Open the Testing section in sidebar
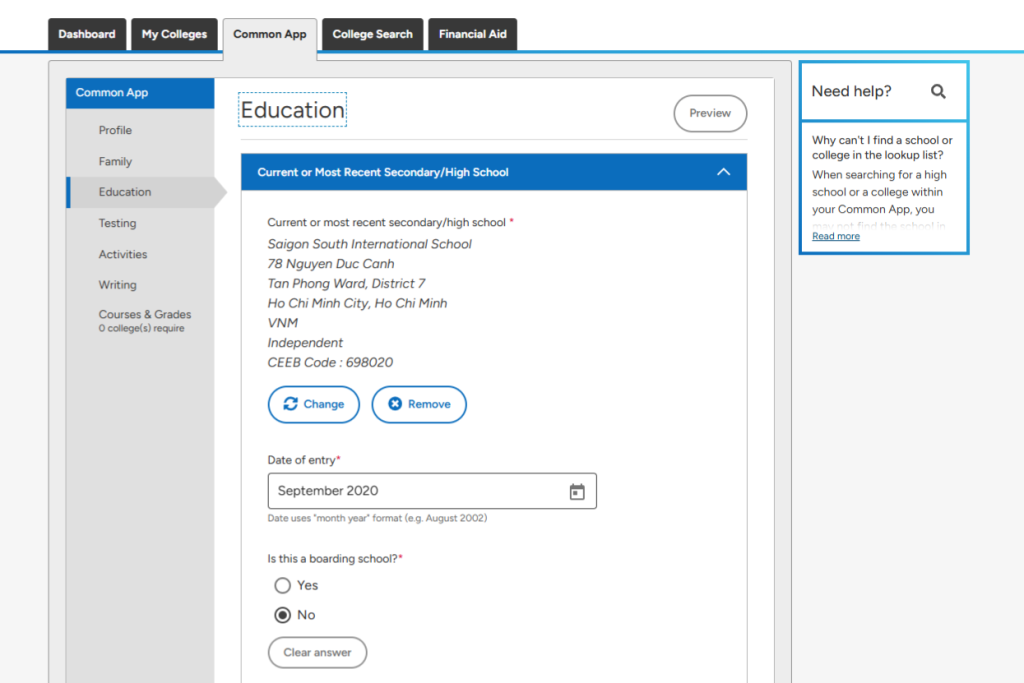Screen dimensions: 1024x683 pos(117,223)
